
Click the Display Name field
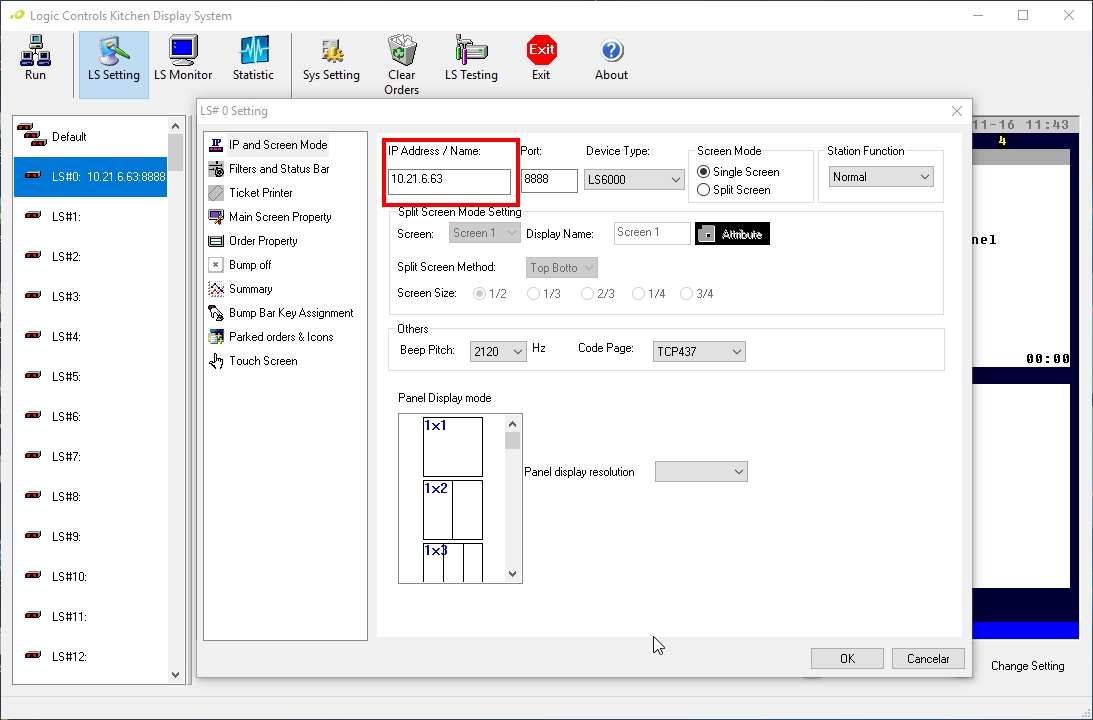click(652, 233)
